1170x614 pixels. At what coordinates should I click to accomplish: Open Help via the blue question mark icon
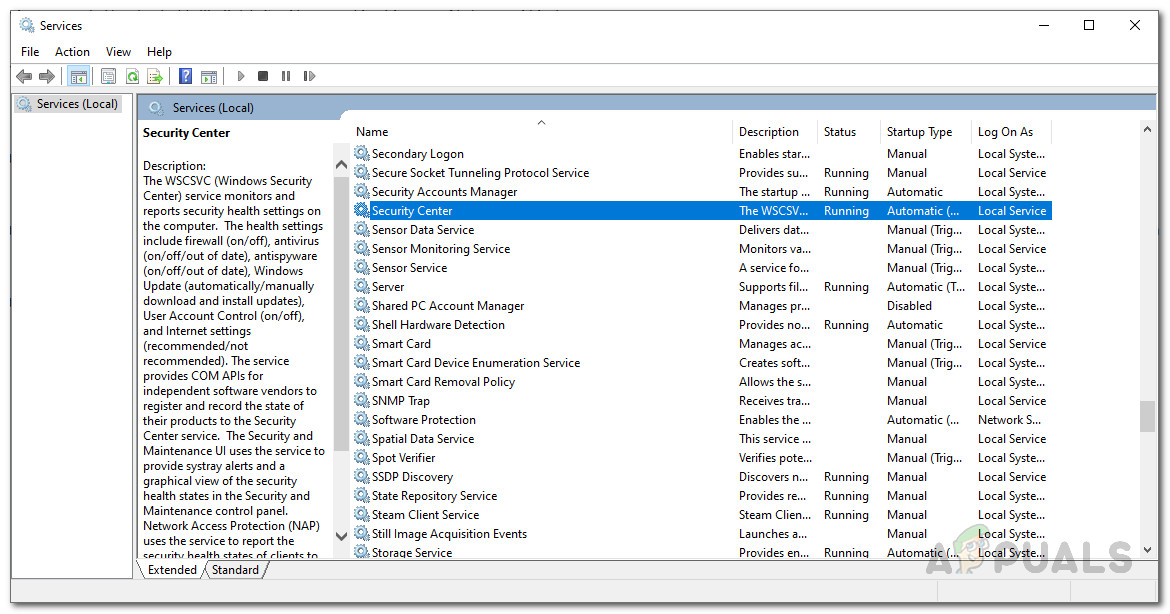pyautogui.click(x=185, y=76)
